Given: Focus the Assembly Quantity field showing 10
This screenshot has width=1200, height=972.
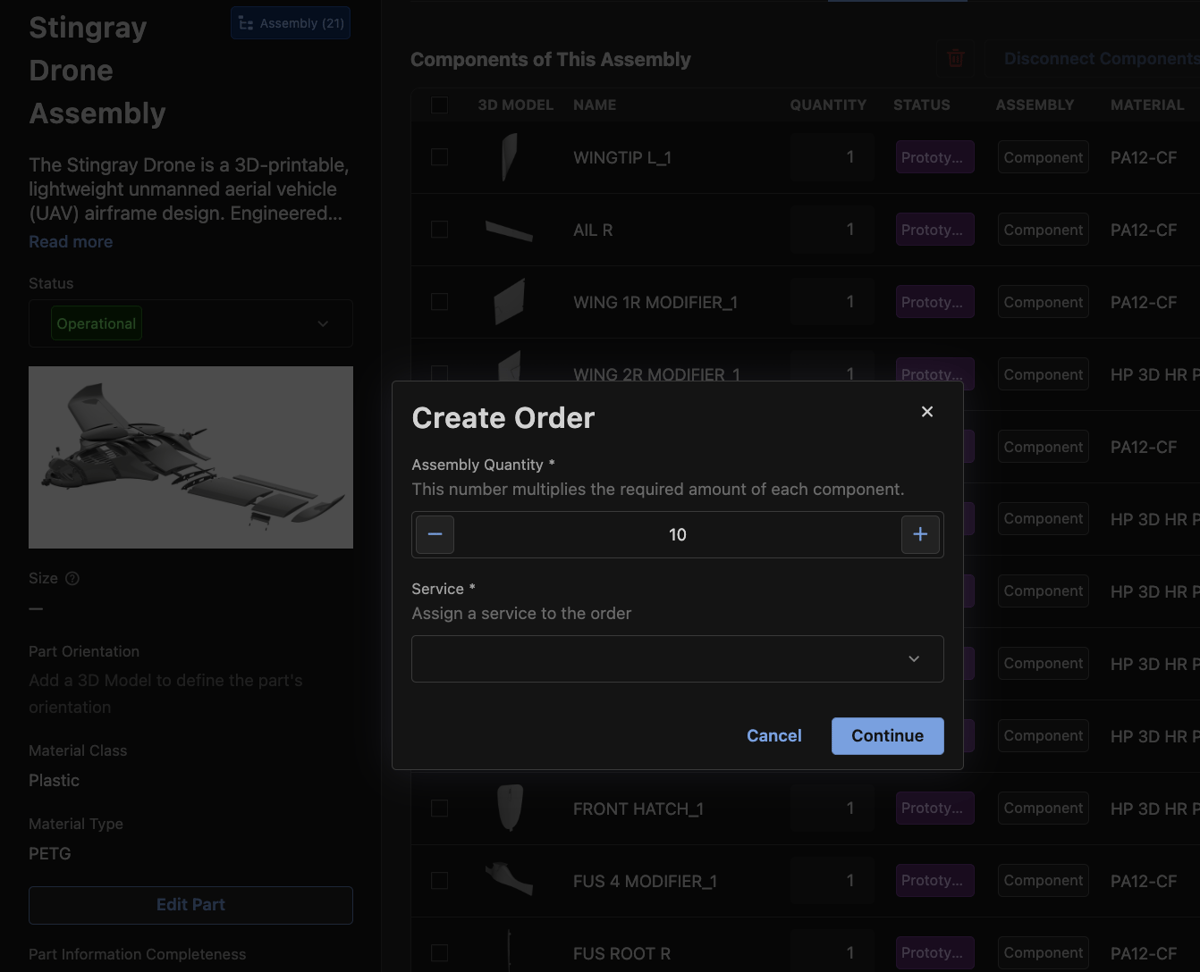Looking at the screenshot, I should click(x=678, y=535).
